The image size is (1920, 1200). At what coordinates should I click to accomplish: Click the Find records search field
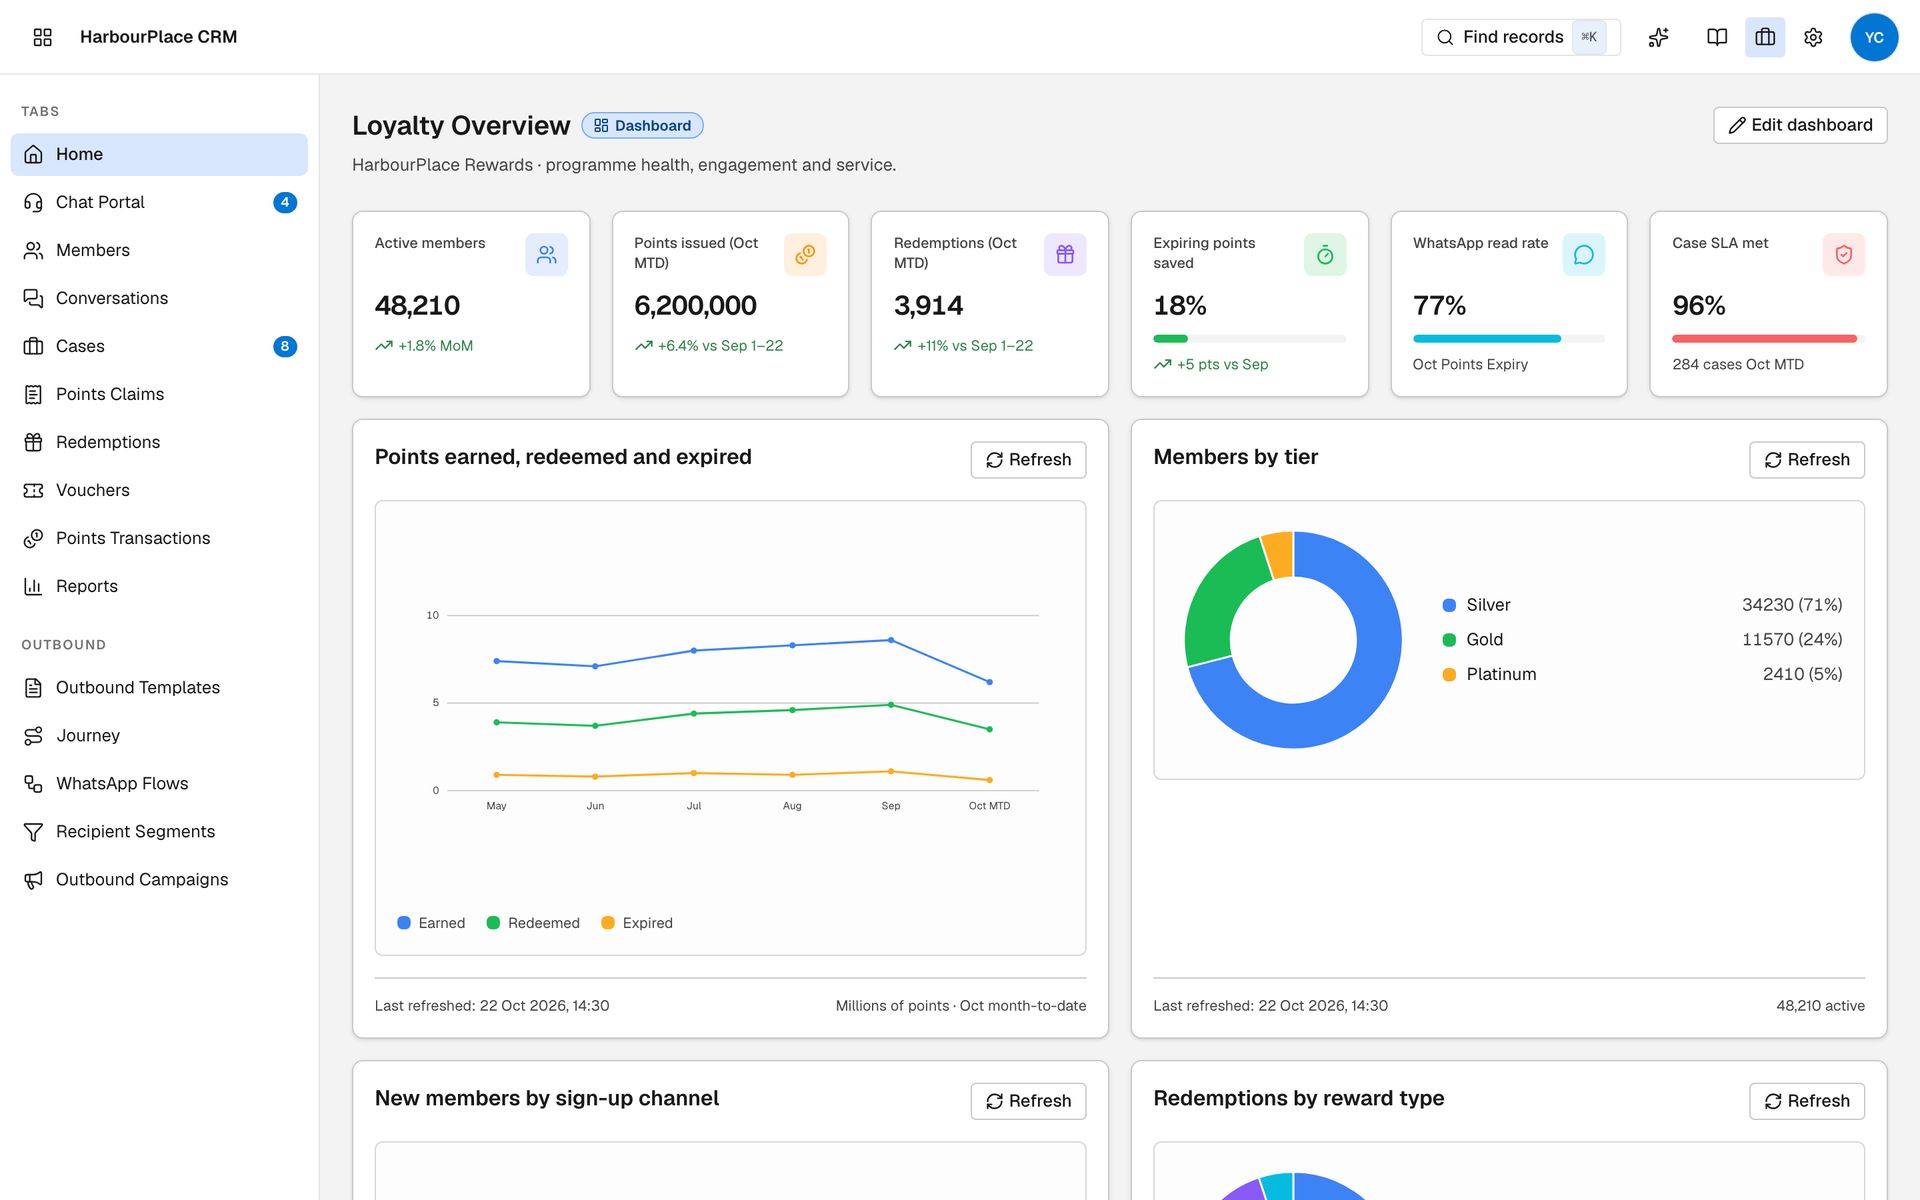coord(1521,37)
